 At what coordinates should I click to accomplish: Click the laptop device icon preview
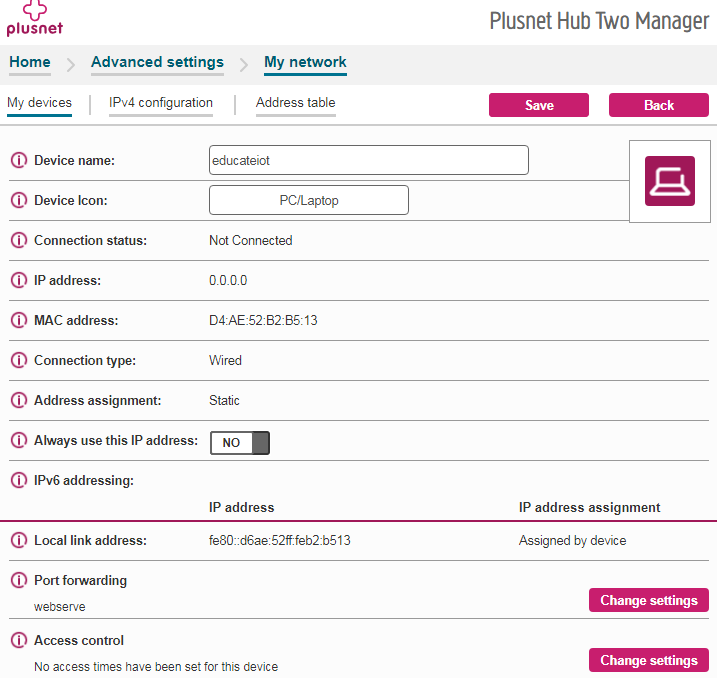[669, 181]
